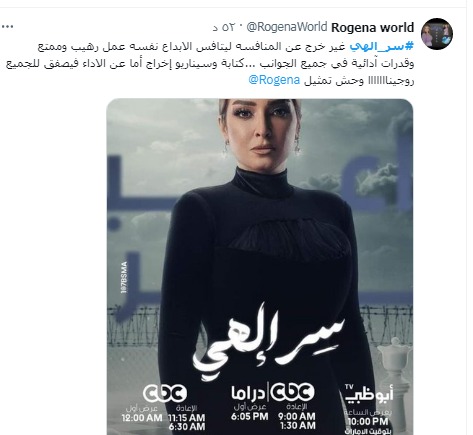Click the vertical 187BSMA watermark
This screenshot has height=435, width=473.
(x=124, y=278)
